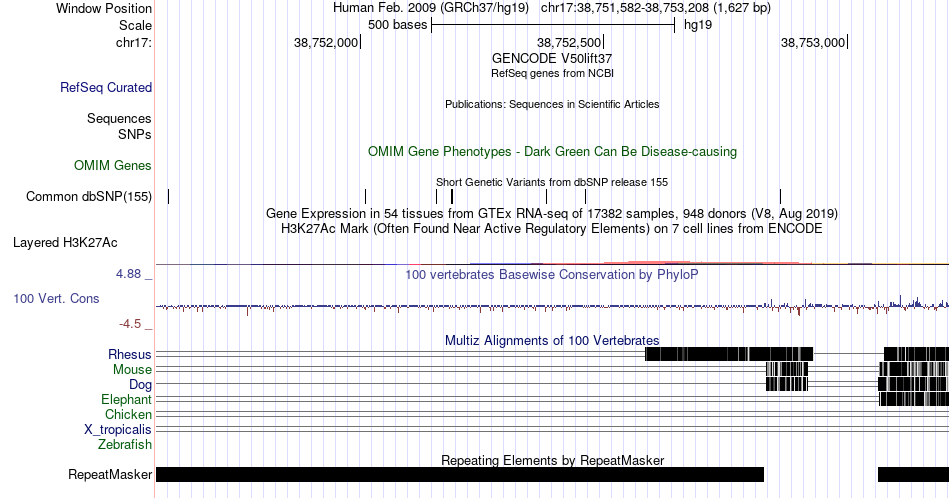This screenshot has width=950, height=498.
Task: Click the chr17:38,751,582-38,753,208 position text
Action: coord(656,8)
